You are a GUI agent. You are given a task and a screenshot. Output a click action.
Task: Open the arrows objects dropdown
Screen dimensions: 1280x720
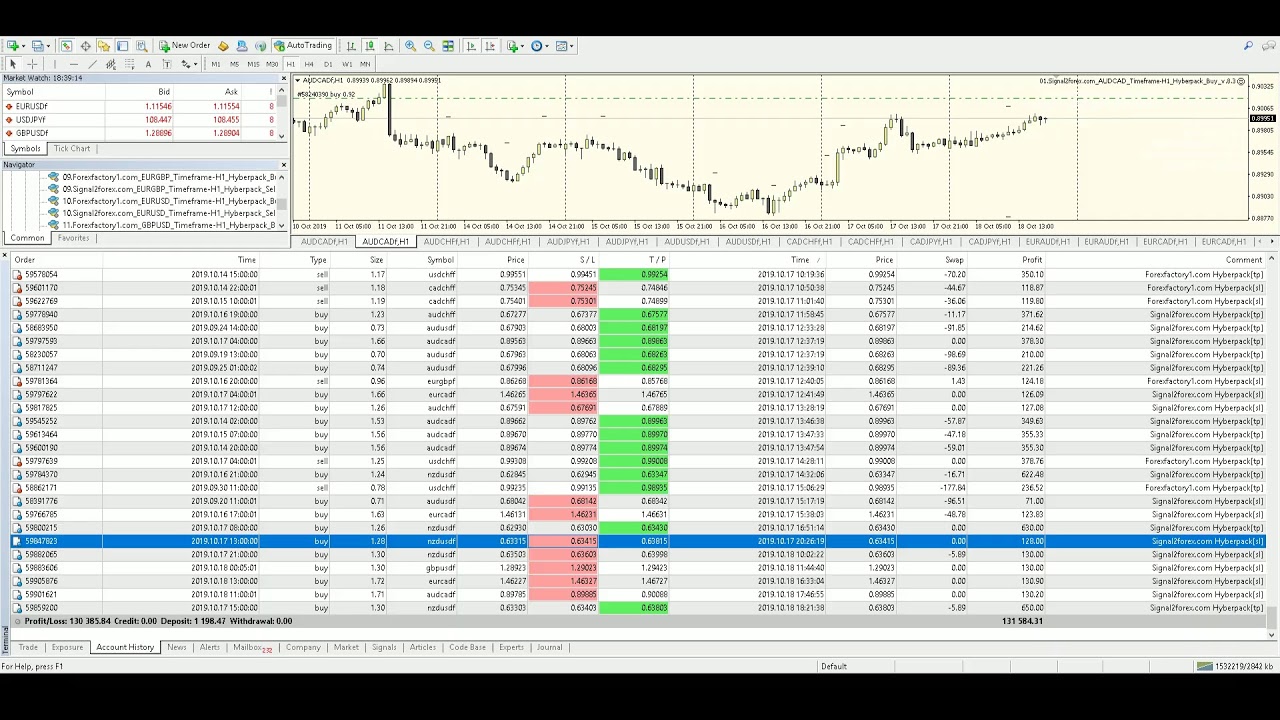(x=195, y=64)
